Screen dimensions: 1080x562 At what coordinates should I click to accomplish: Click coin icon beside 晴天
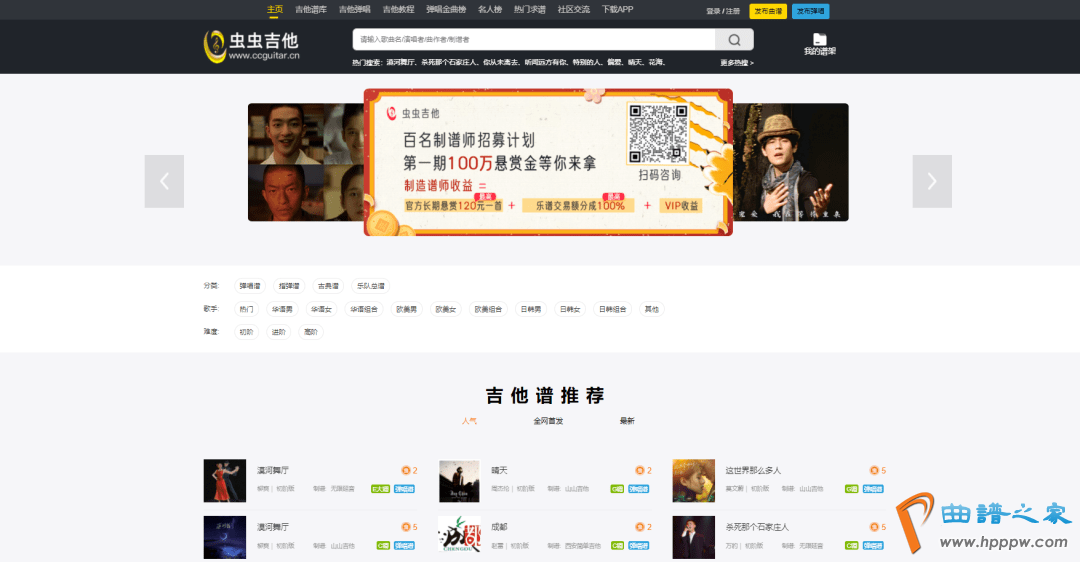coord(639,470)
